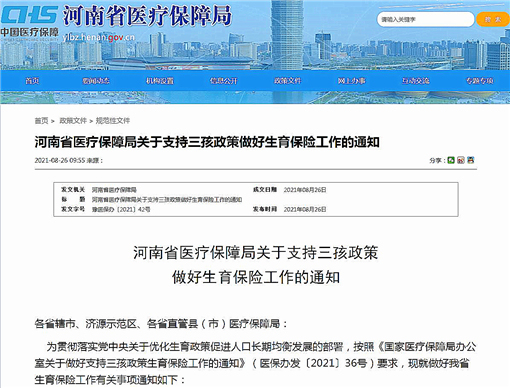Open the 新闻动态 navigation menu item
Viewport: 510px width, 388px height.
96,81
